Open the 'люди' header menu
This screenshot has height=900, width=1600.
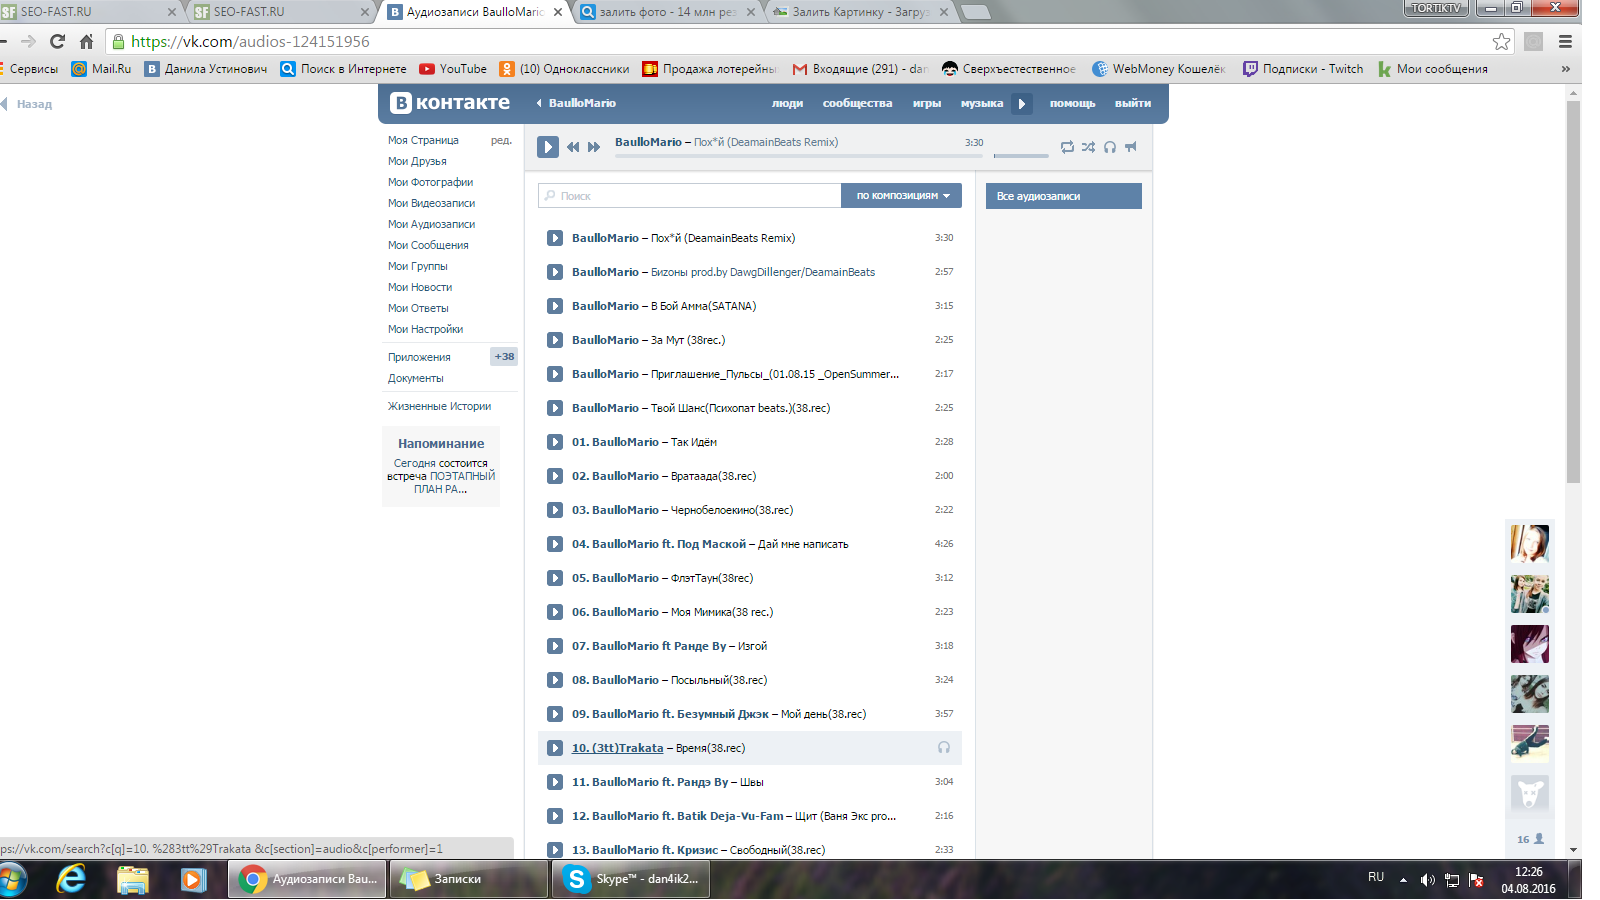coord(787,103)
